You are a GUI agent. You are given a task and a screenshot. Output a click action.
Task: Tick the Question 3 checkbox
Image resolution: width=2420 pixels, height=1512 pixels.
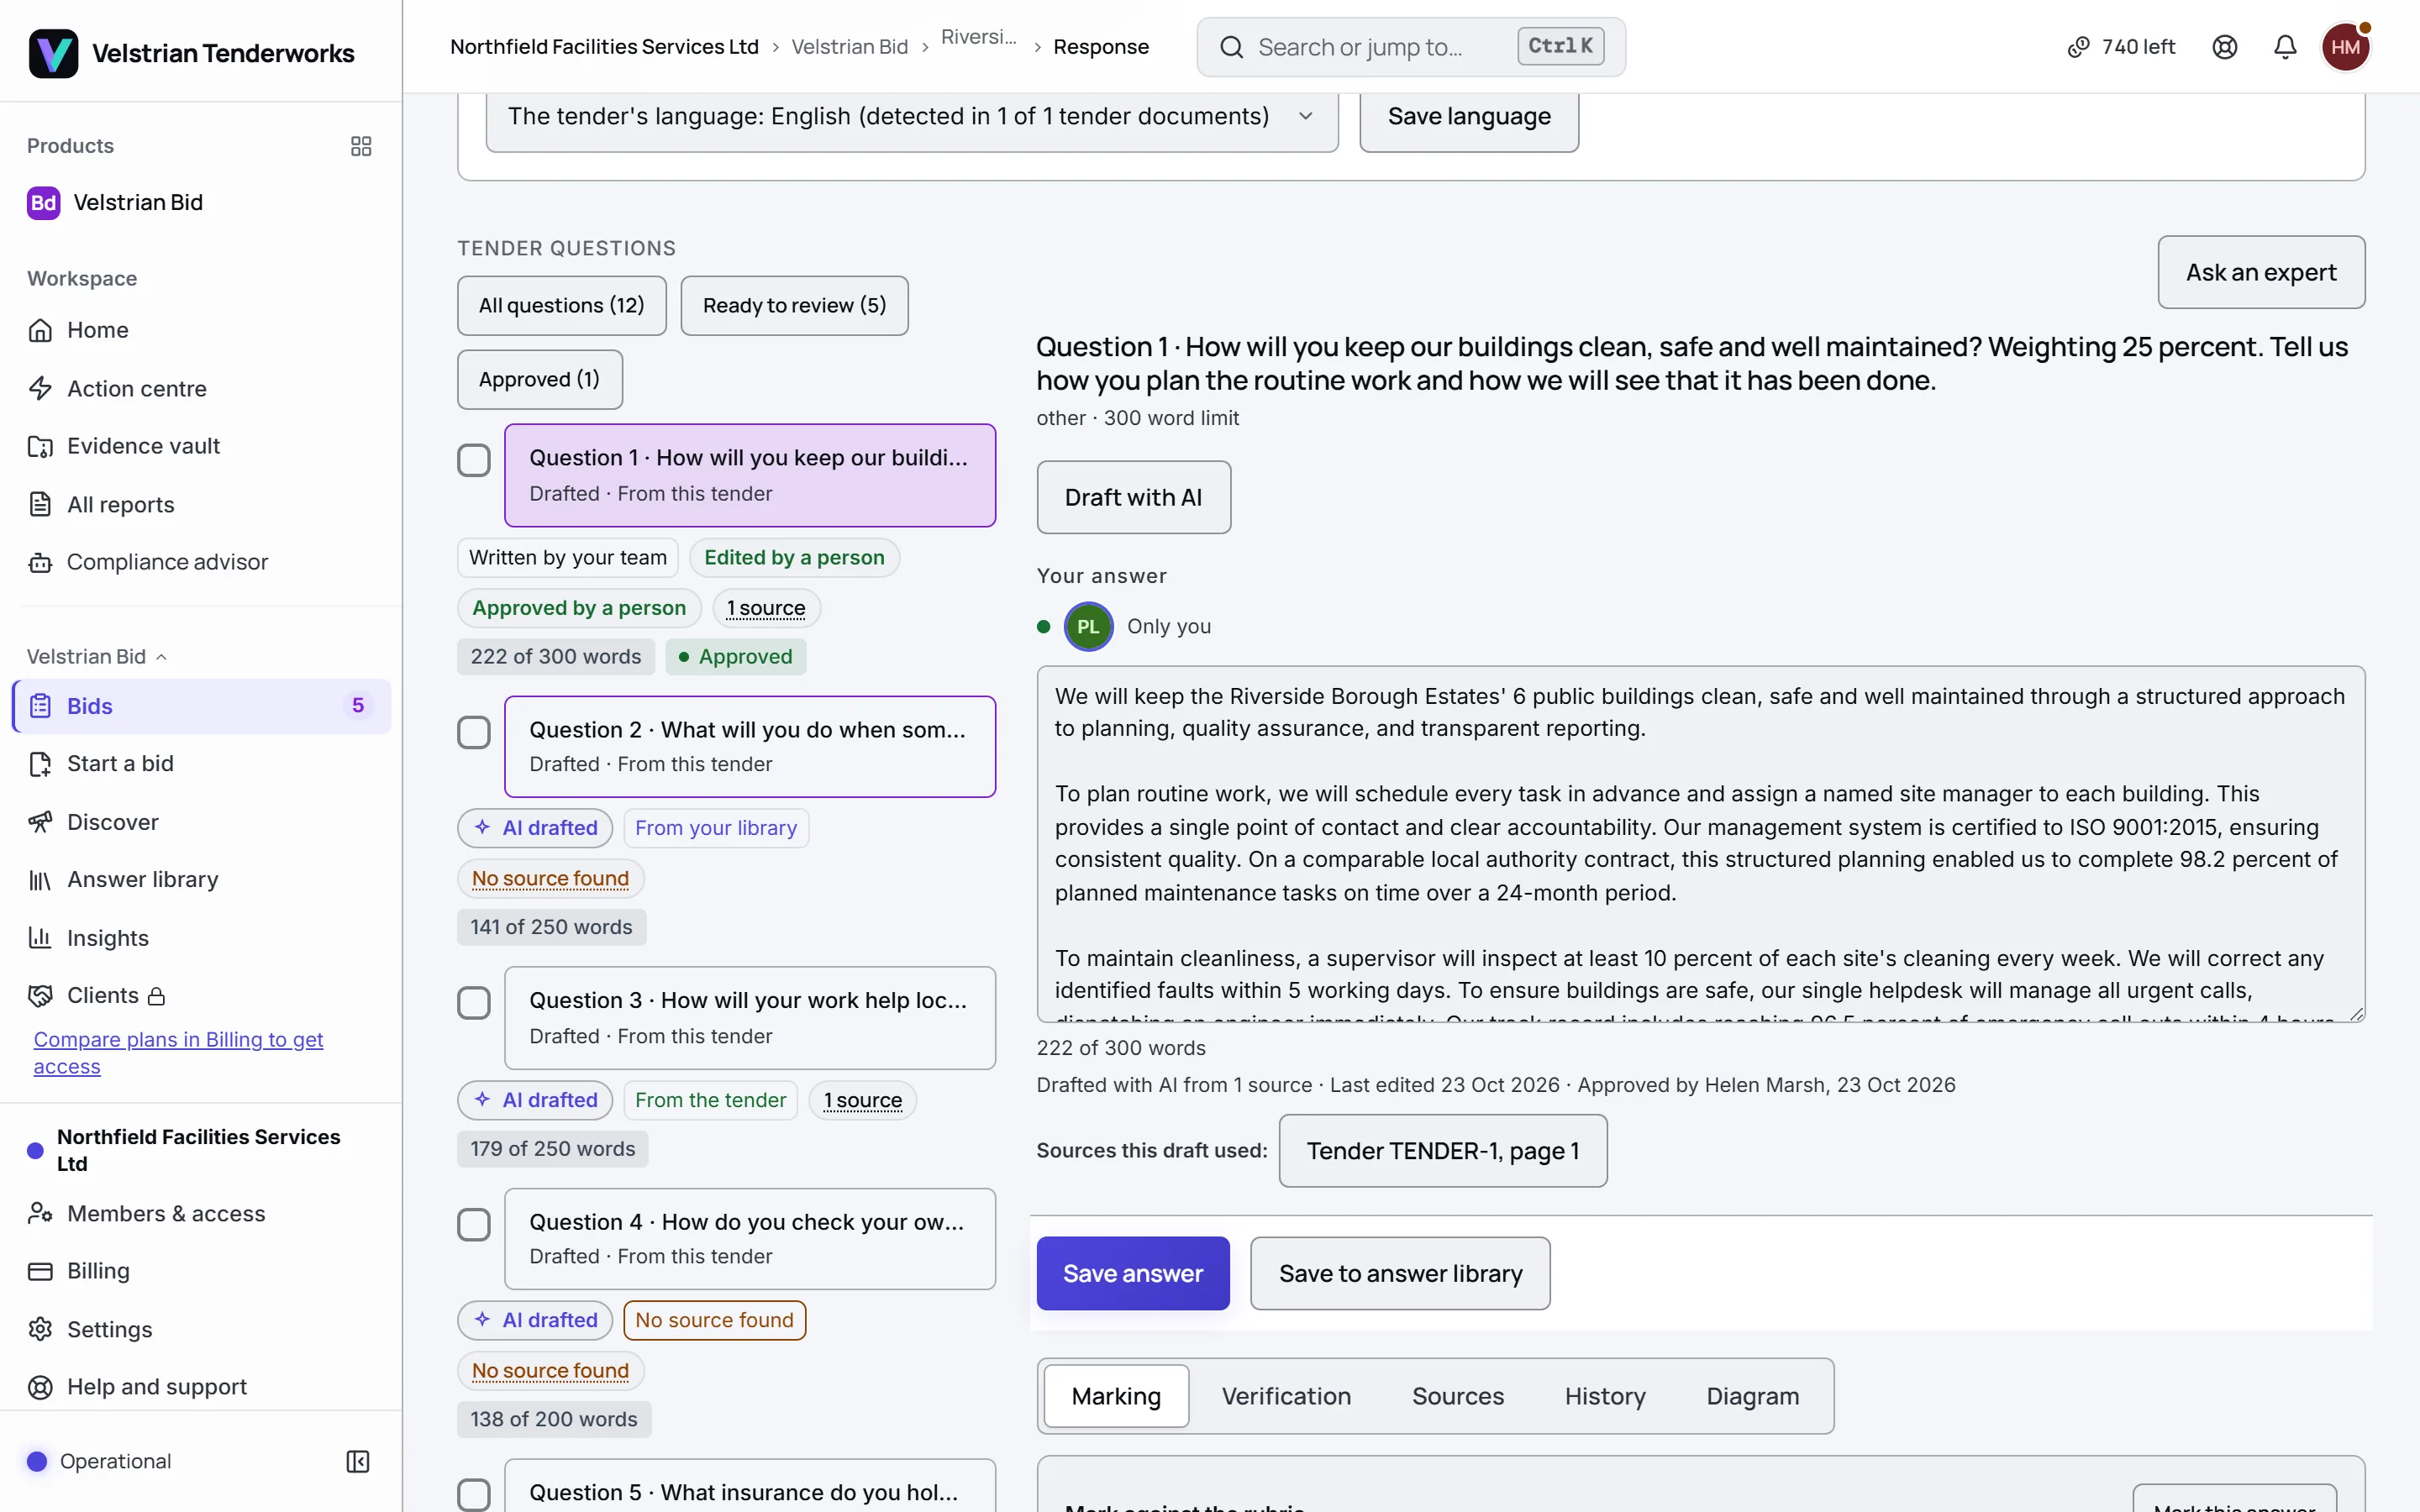point(474,1003)
